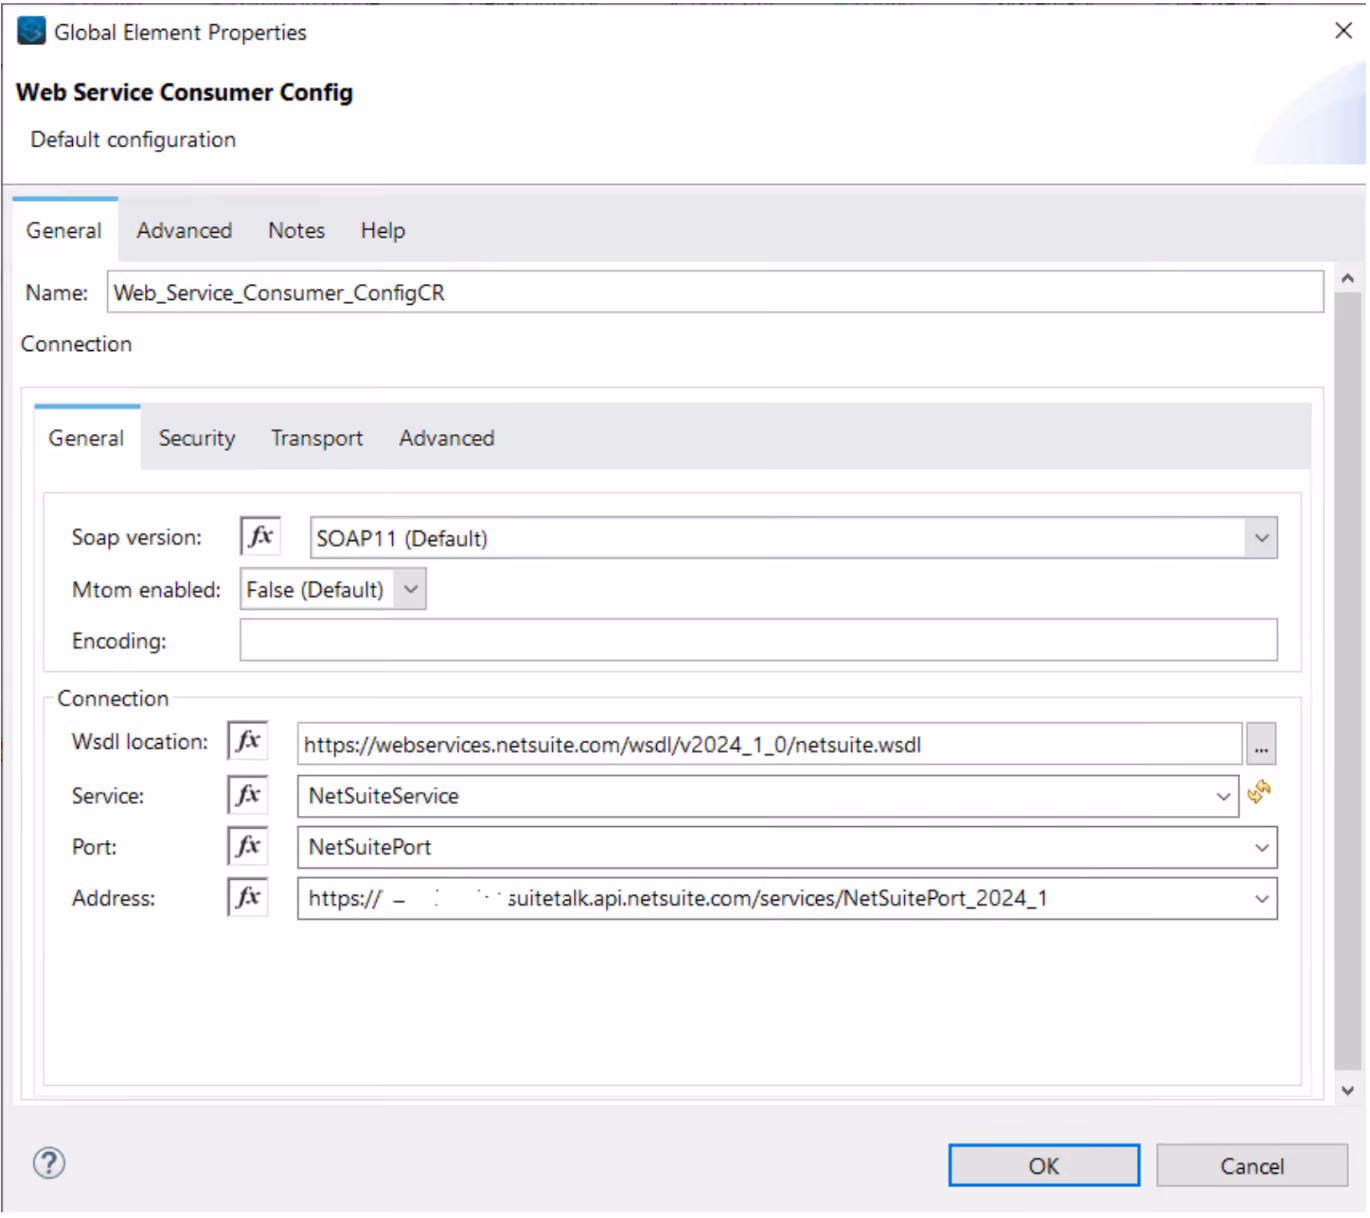The width and height of the screenshot is (1370, 1218).
Task: Open the Notes tab
Action: pyautogui.click(x=296, y=231)
